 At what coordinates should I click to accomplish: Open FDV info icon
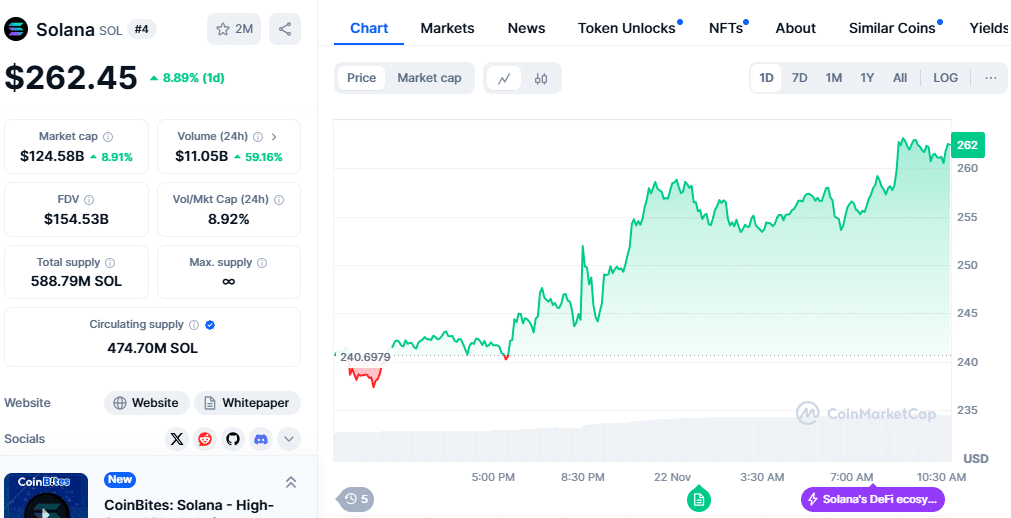click(x=89, y=200)
